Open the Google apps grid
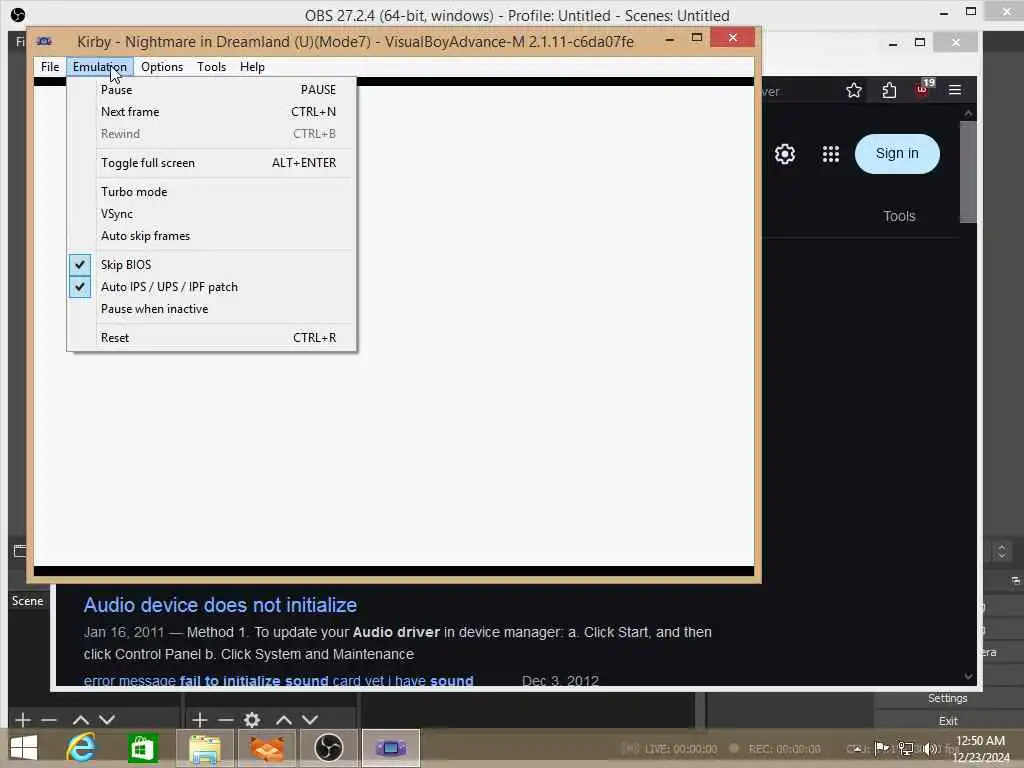This screenshot has height=768, width=1024. (831, 154)
